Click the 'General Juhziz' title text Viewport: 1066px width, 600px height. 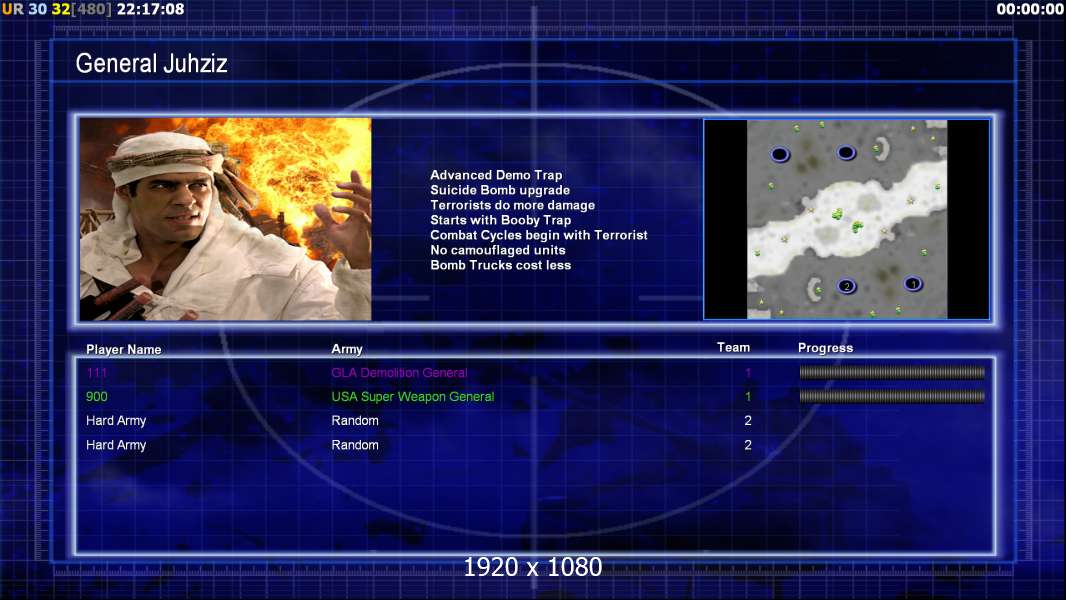click(152, 63)
